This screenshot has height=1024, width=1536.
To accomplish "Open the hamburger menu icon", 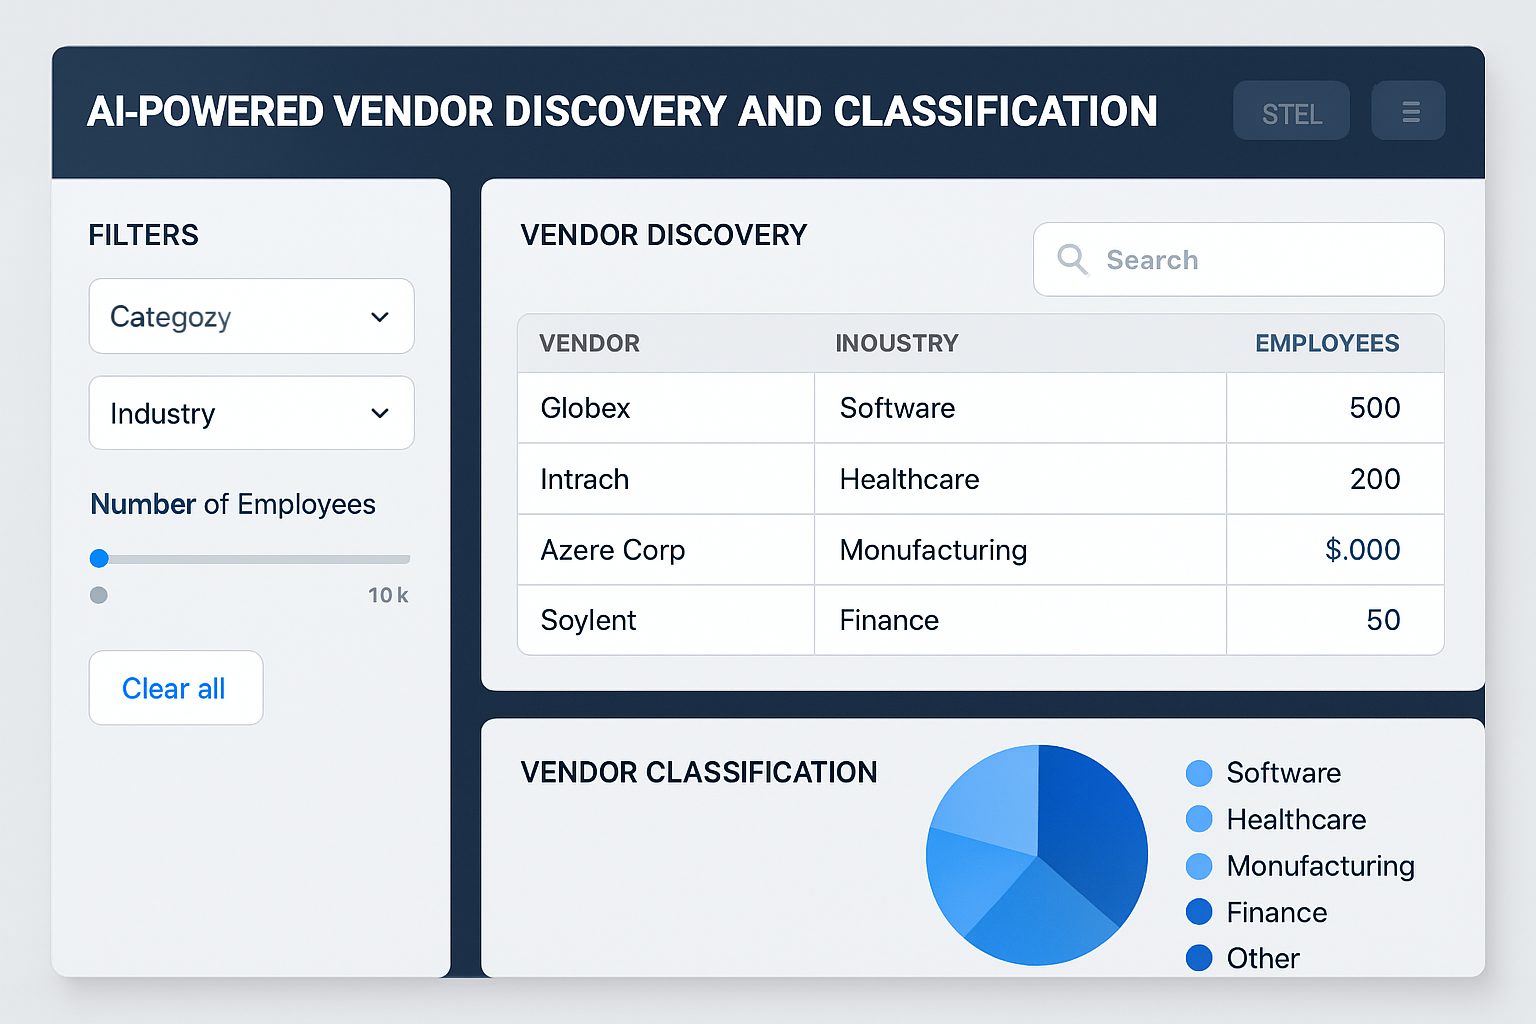I will 1408,110.
